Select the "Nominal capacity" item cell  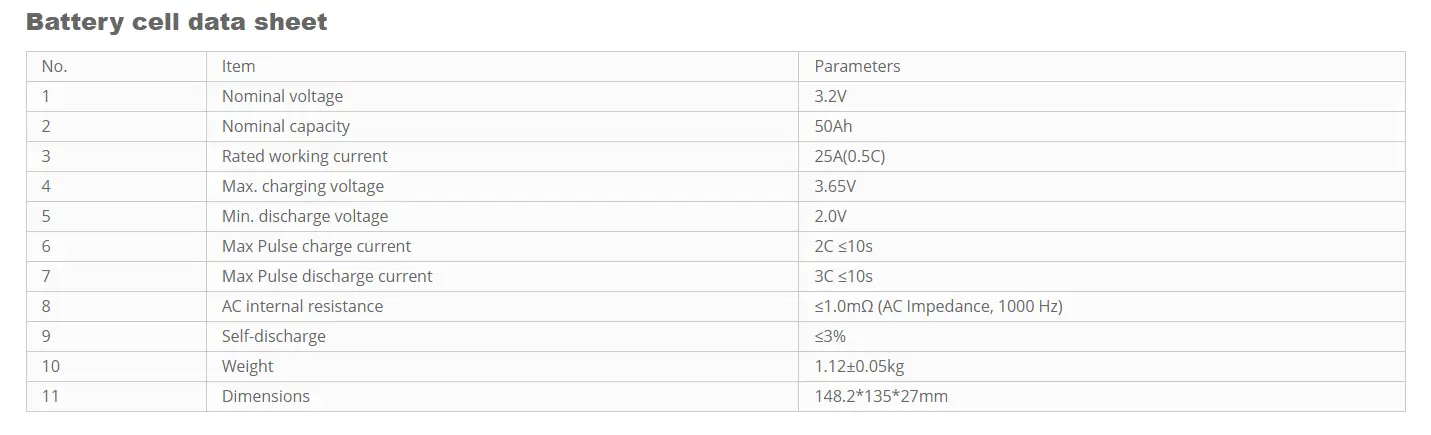click(x=286, y=126)
